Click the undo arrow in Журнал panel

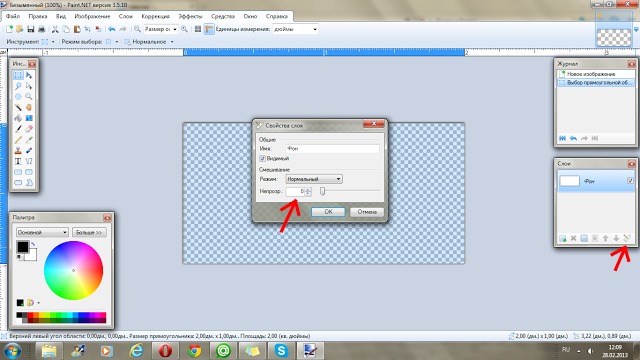[573, 138]
